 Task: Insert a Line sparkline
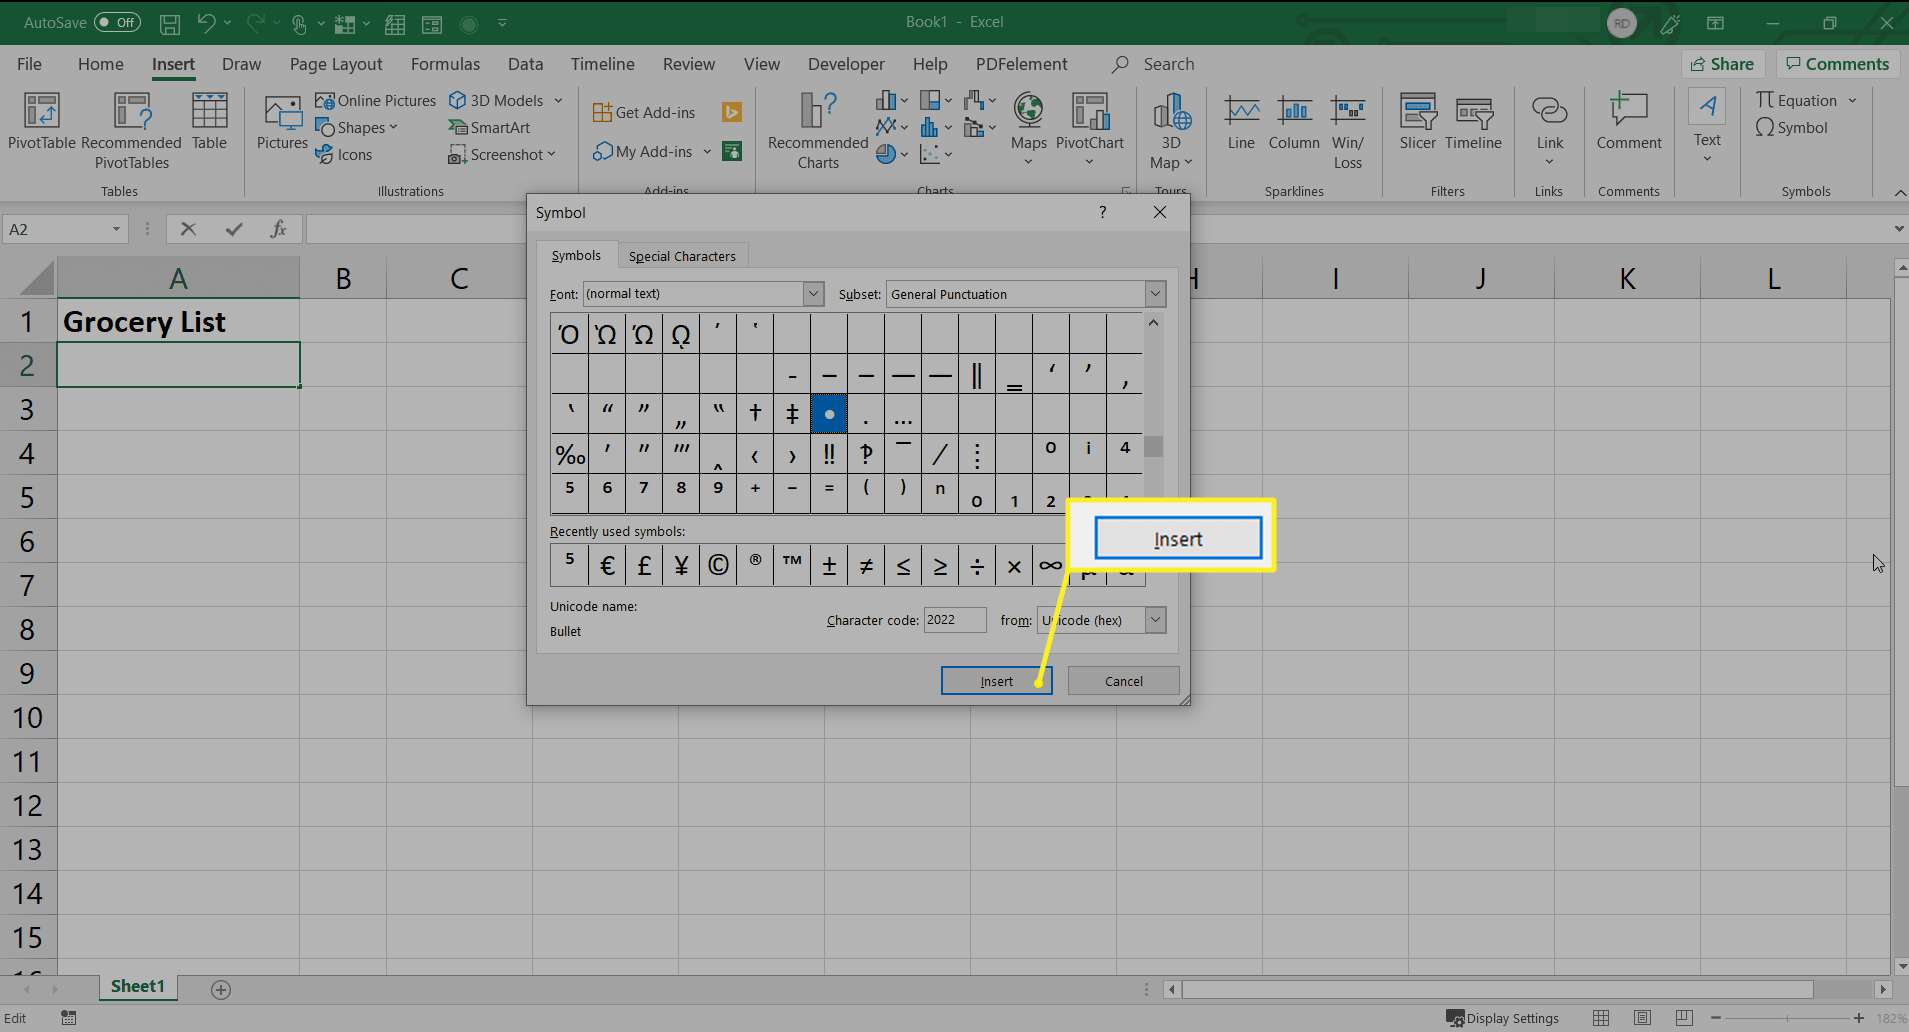(x=1241, y=123)
